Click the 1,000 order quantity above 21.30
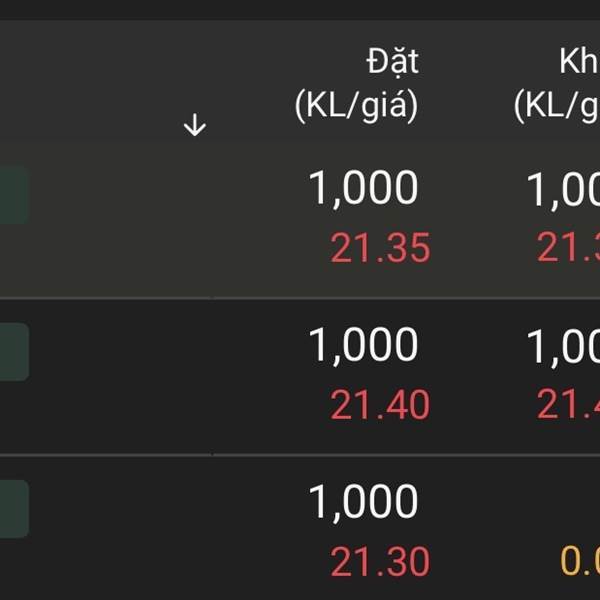 (x=363, y=503)
